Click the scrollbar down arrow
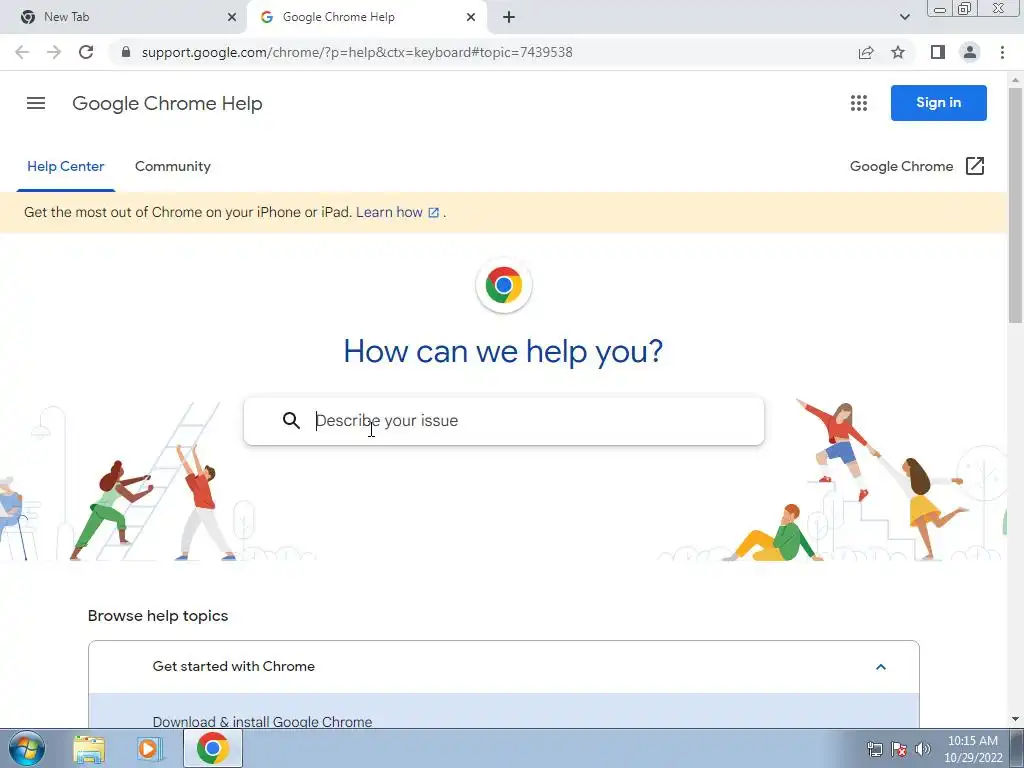The height and width of the screenshot is (768, 1024). 1015,719
